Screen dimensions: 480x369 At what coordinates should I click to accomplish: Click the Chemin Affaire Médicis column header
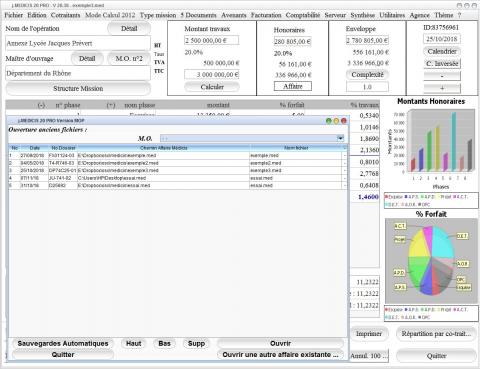pos(163,148)
